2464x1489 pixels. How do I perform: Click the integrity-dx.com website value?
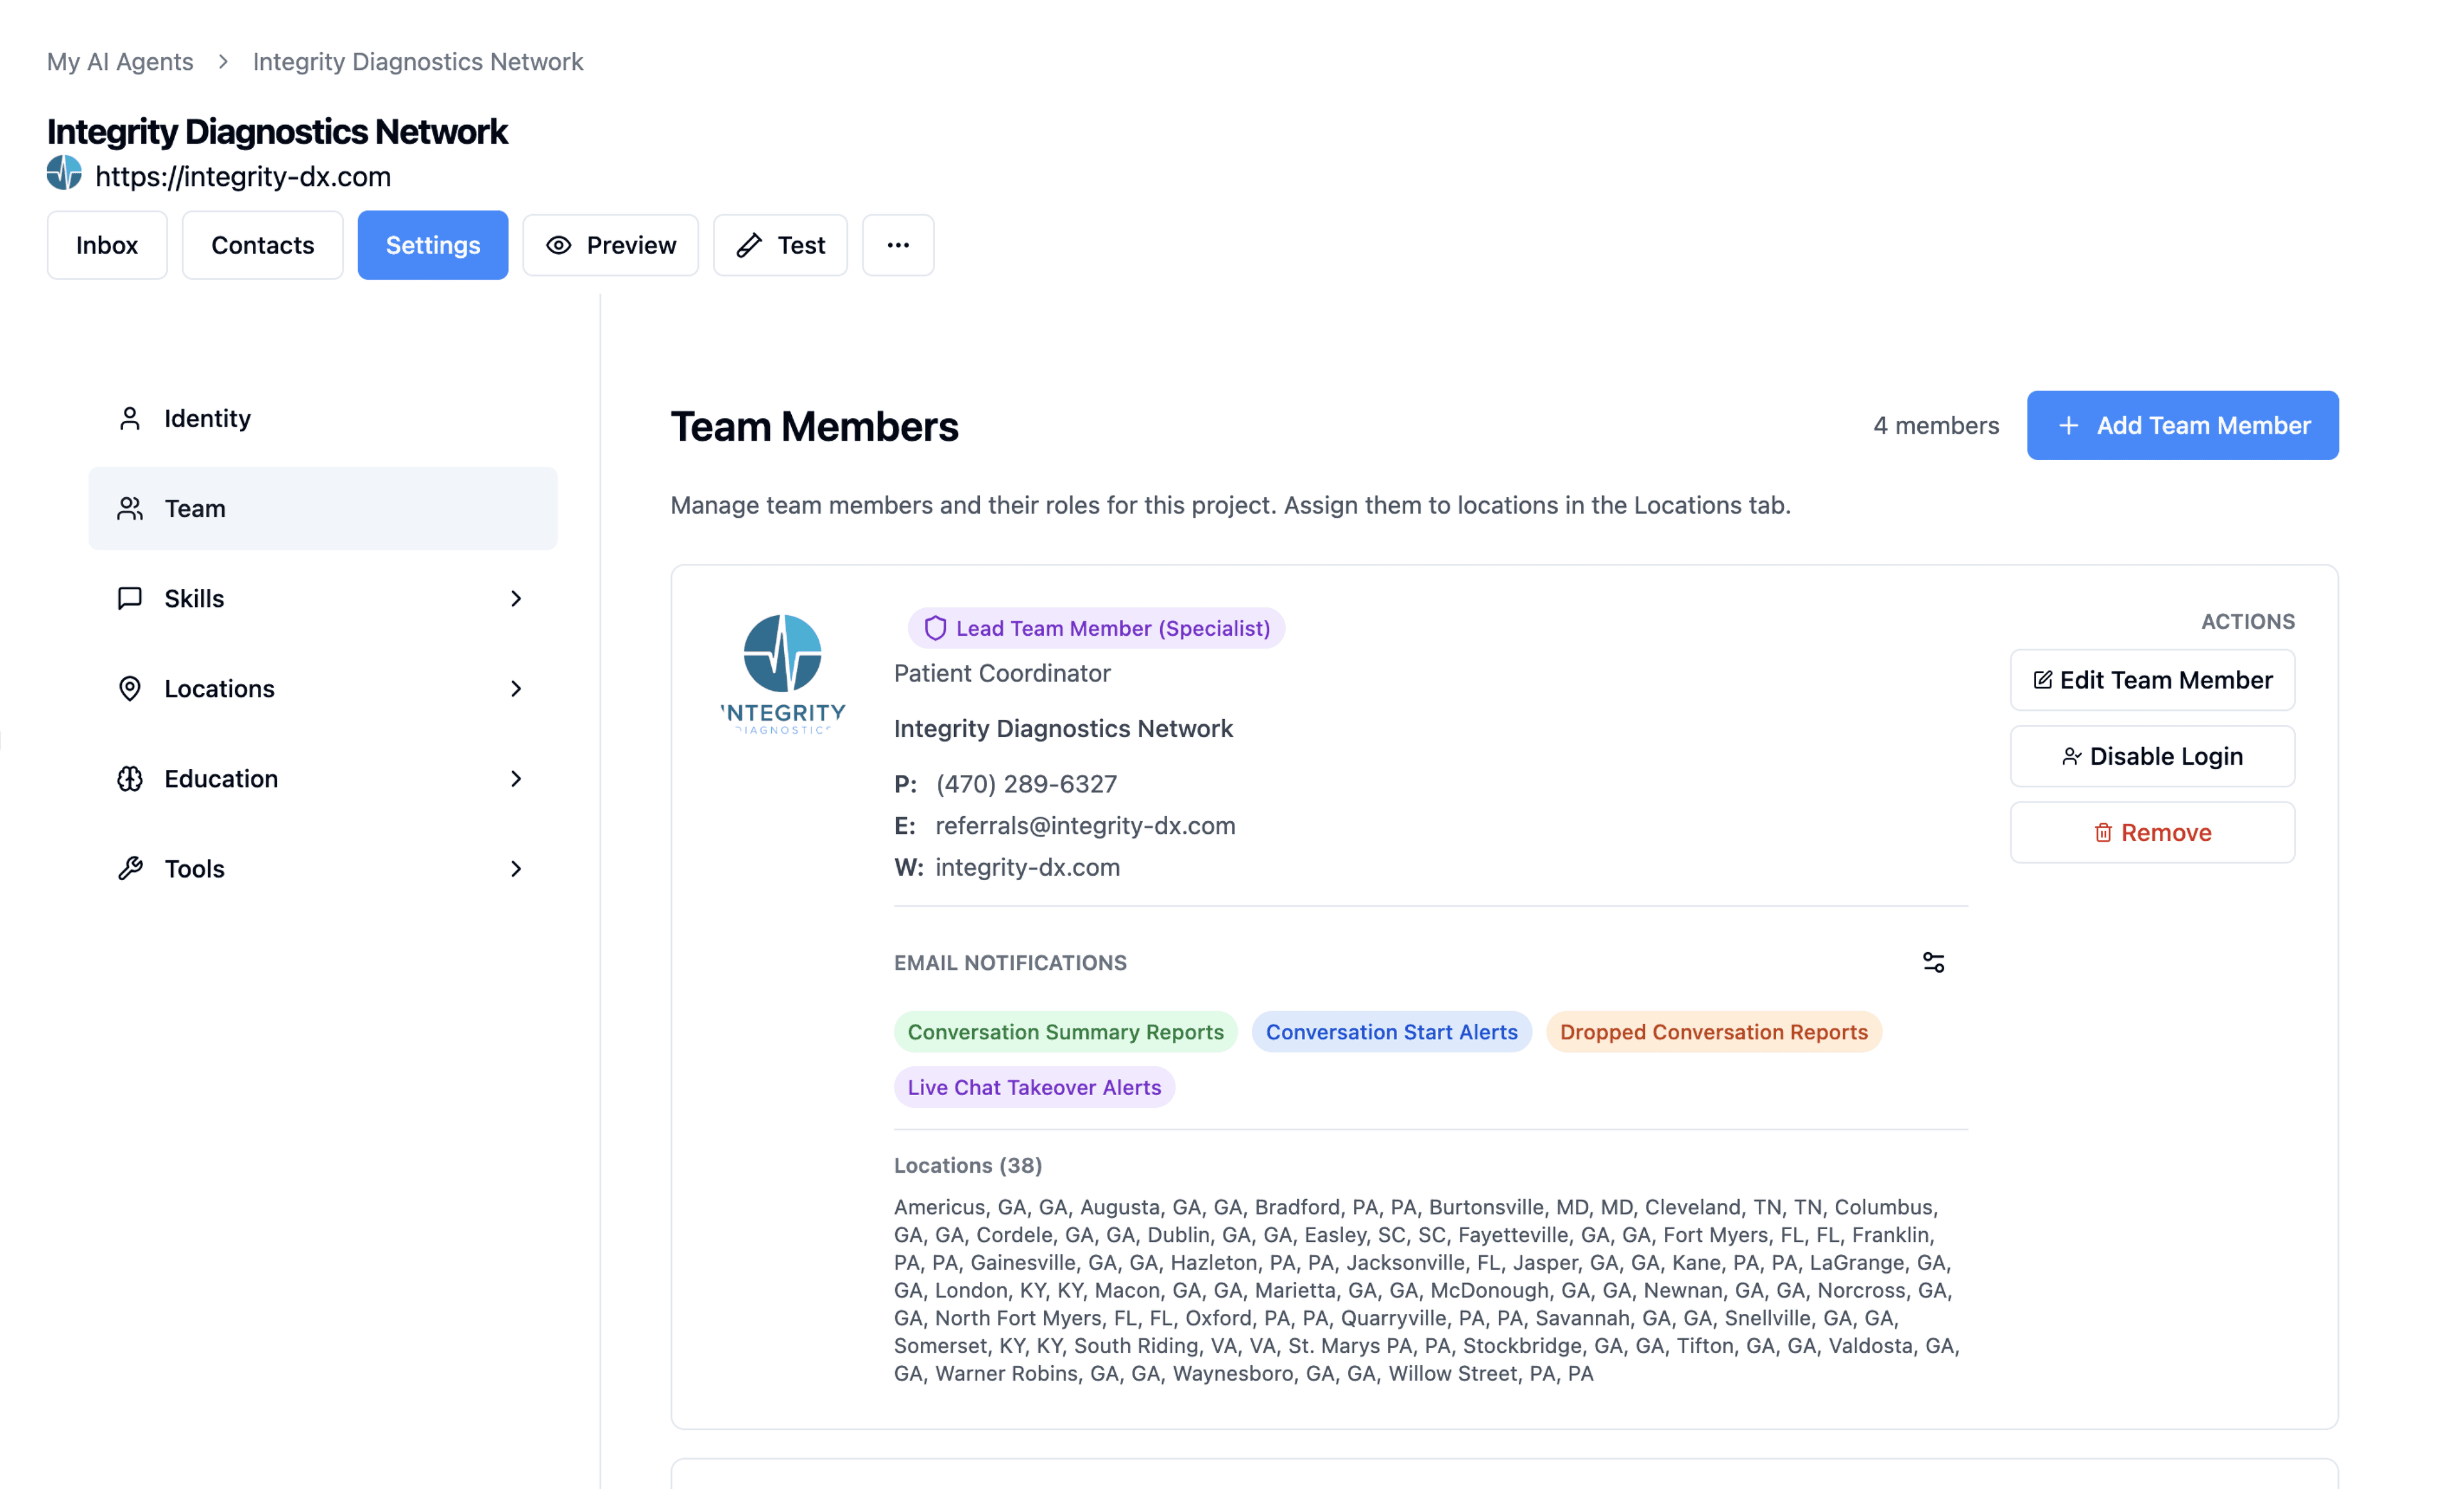pyautogui.click(x=1027, y=867)
